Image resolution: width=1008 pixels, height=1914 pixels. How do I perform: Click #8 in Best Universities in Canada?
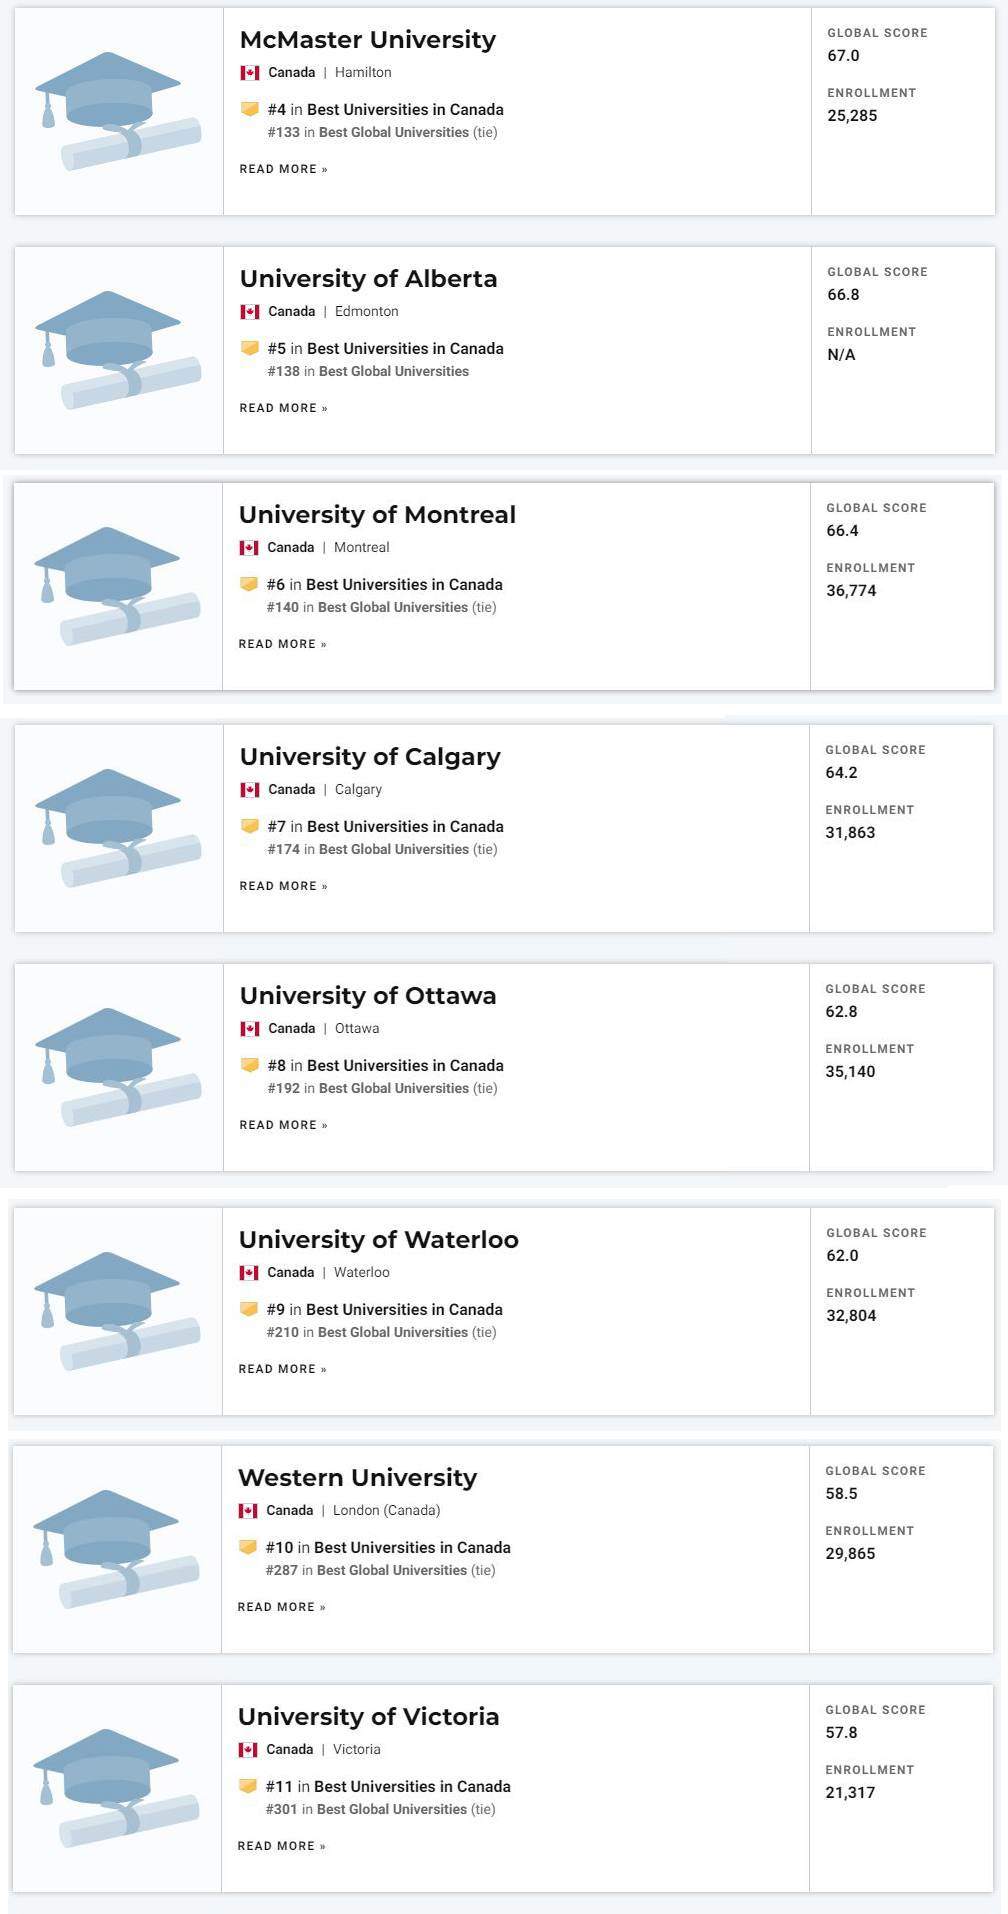tap(385, 1066)
